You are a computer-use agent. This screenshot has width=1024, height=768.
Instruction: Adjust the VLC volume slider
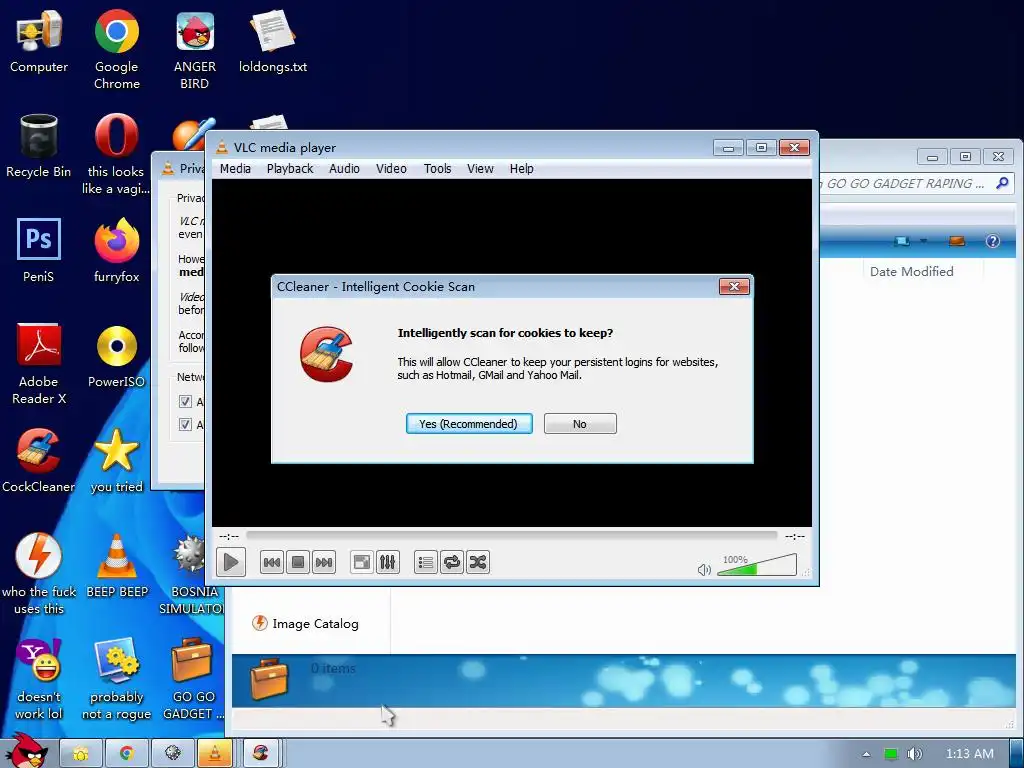(x=757, y=565)
